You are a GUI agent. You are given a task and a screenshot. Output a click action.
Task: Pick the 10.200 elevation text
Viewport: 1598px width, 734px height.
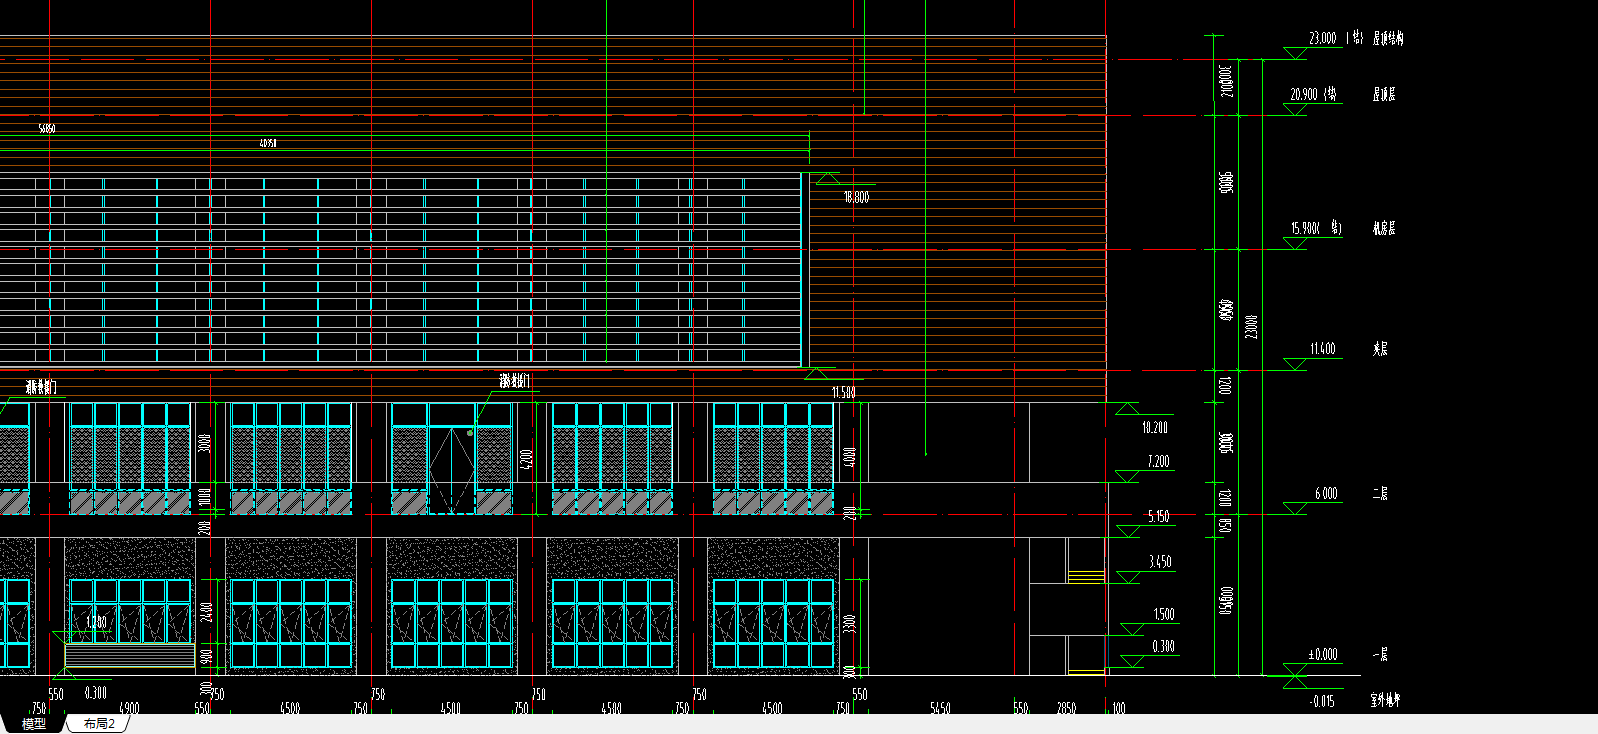point(1154,427)
